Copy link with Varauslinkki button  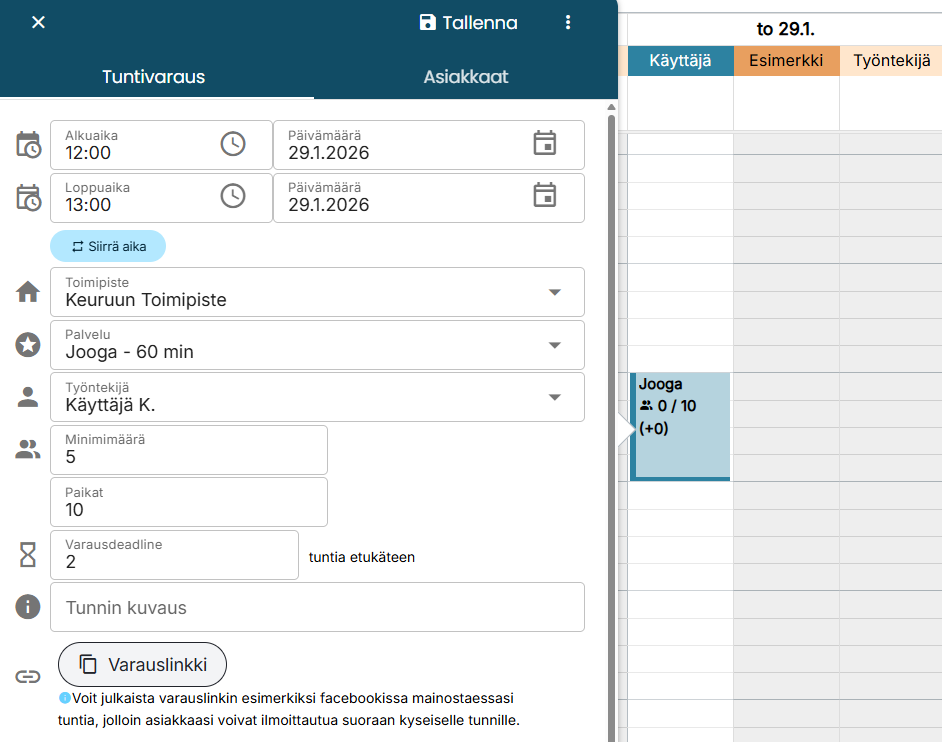[143, 664]
